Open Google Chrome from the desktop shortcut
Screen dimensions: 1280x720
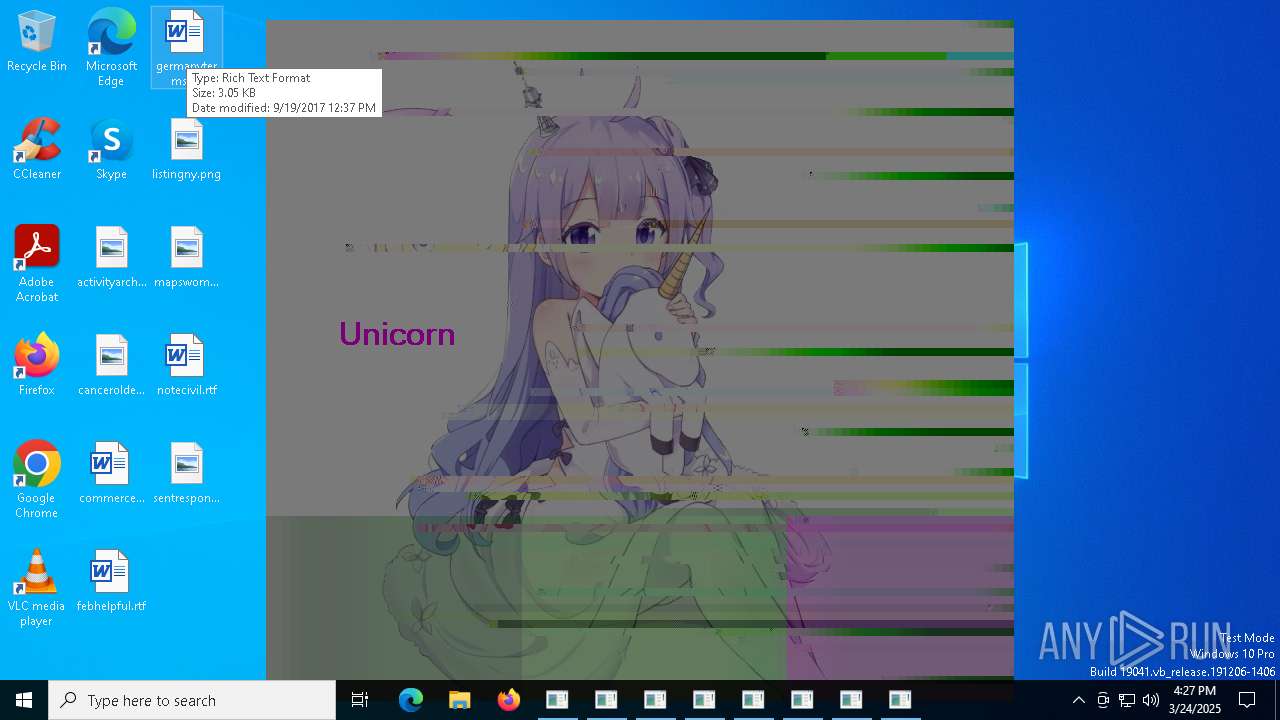37,480
